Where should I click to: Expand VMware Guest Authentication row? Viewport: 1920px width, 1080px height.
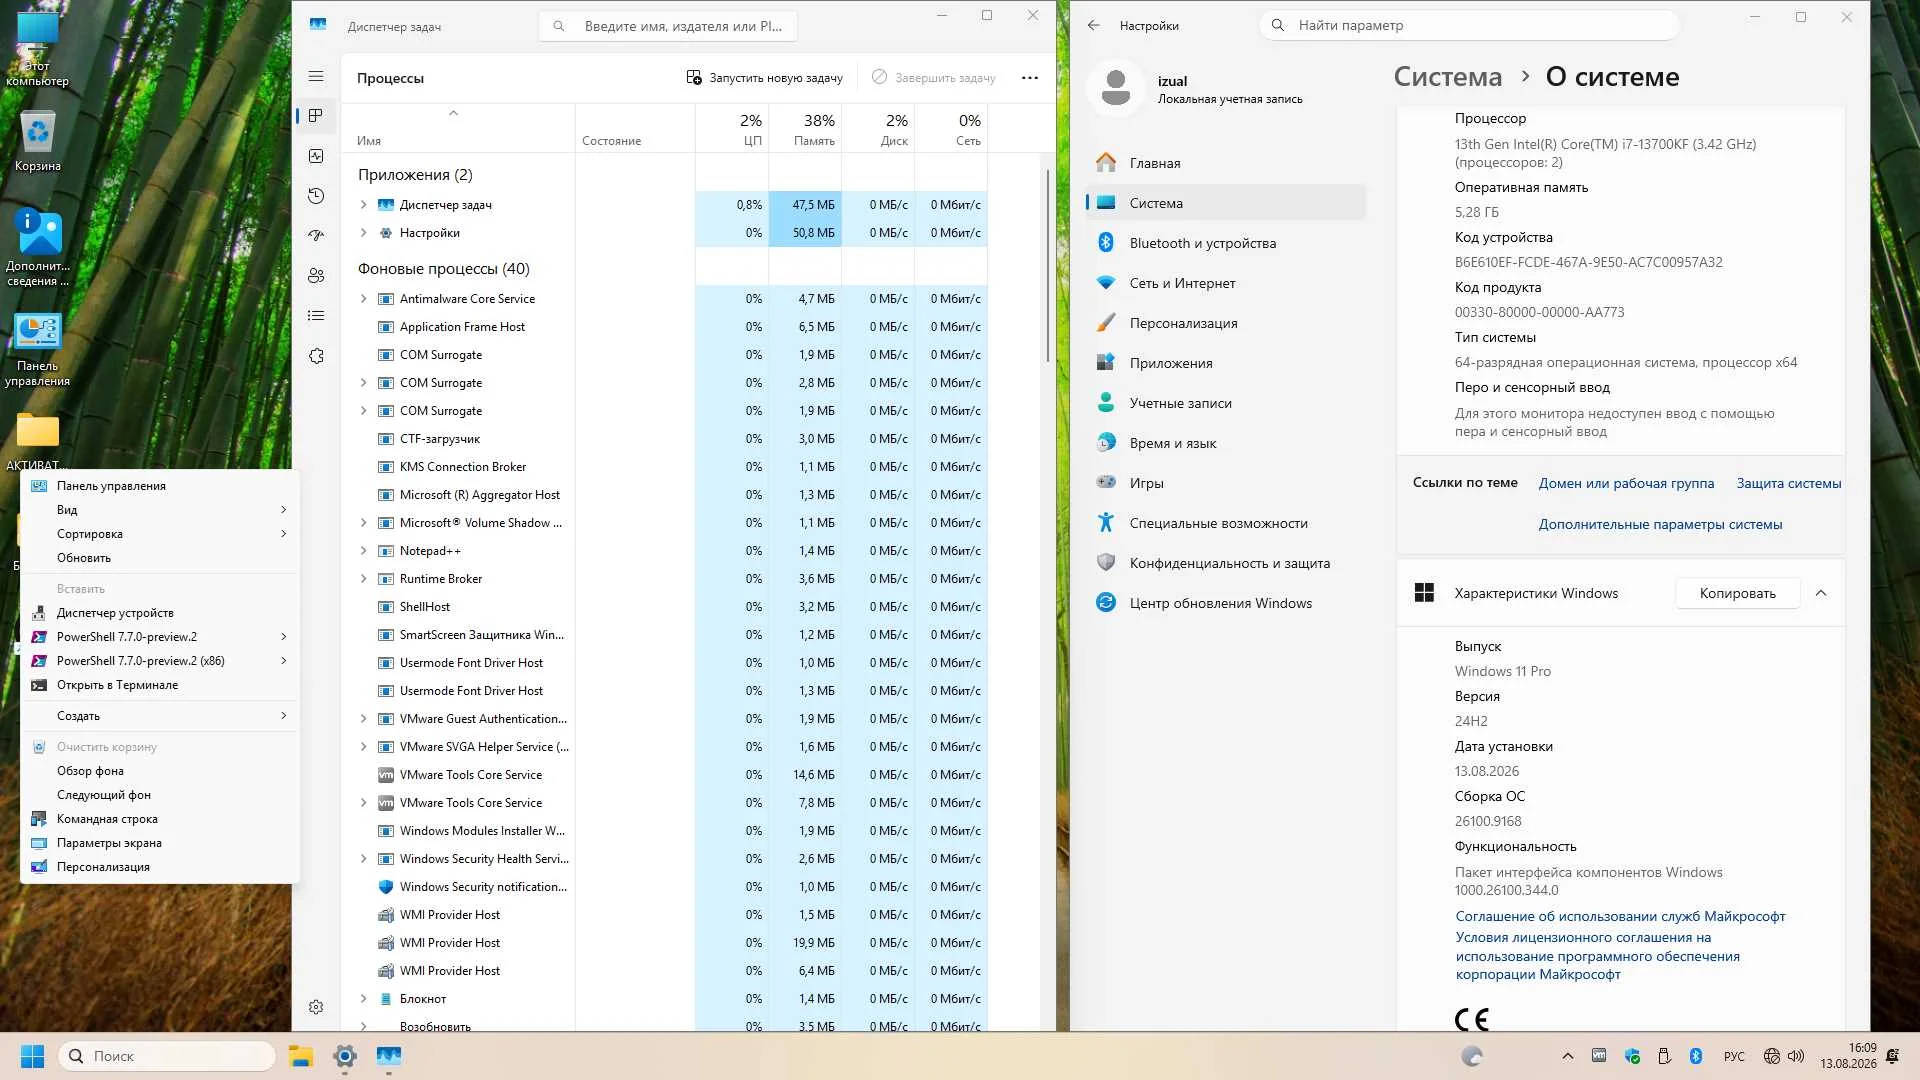pos(364,719)
